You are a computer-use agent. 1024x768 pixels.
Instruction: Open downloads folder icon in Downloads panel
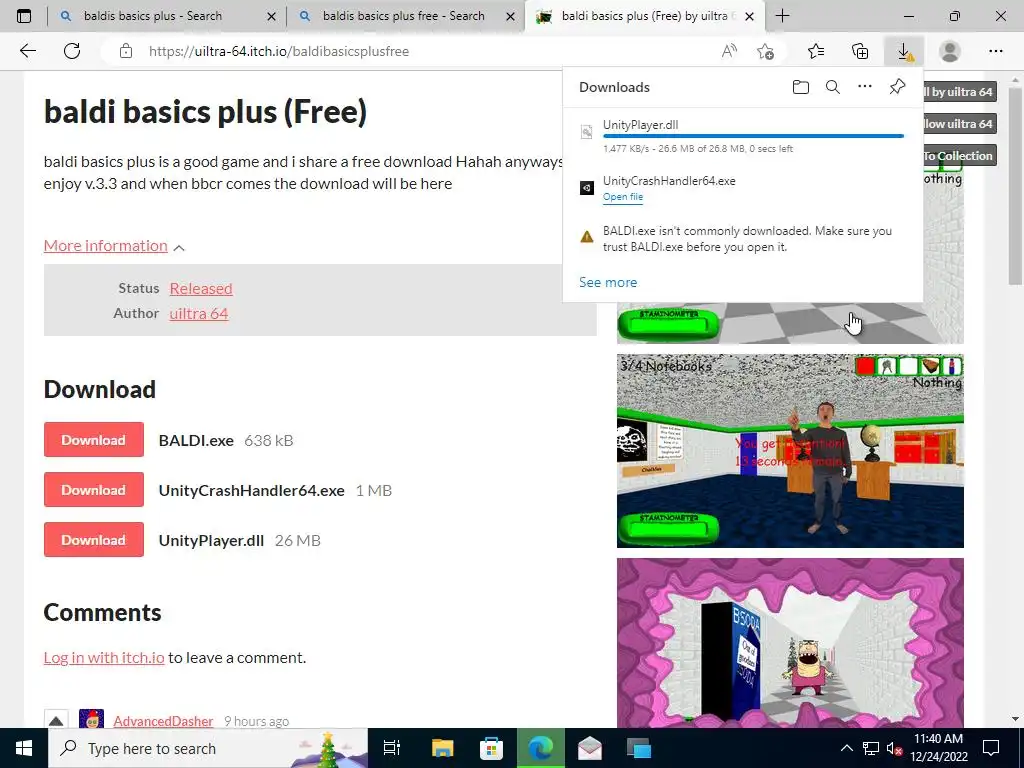pyautogui.click(x=801, y=87)
